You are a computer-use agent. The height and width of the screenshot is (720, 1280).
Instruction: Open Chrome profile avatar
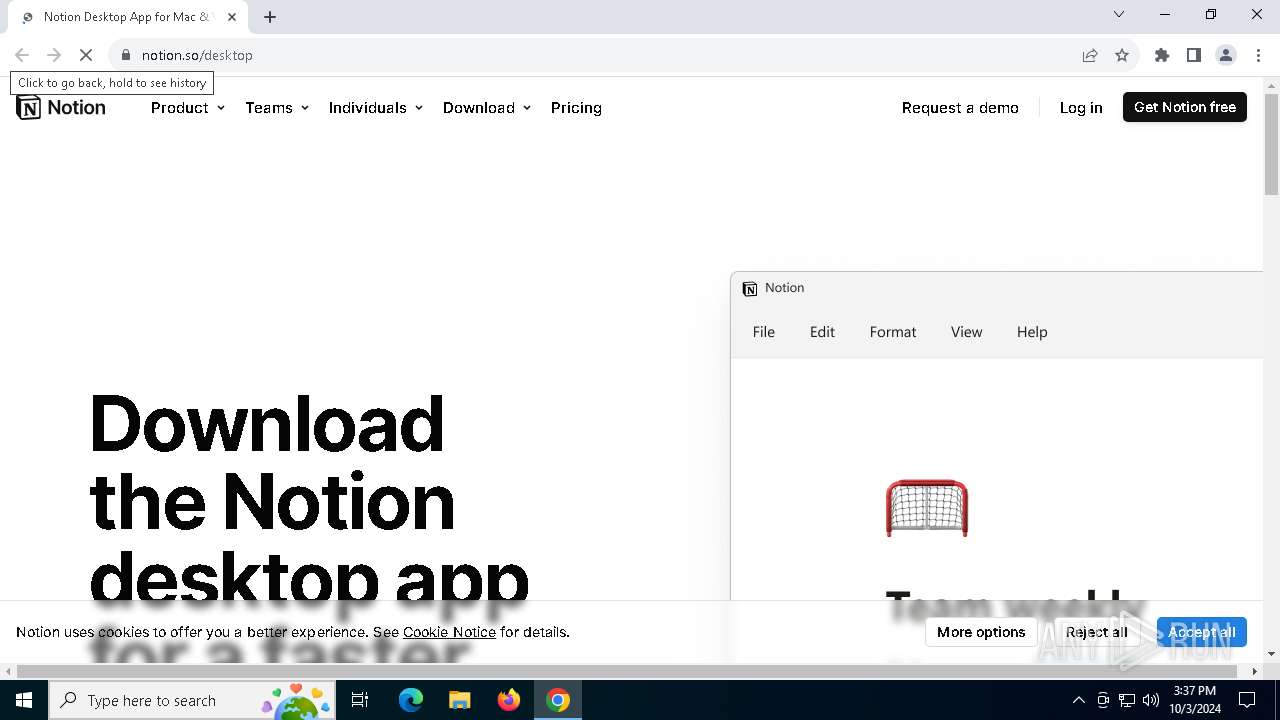point(1226,55)
